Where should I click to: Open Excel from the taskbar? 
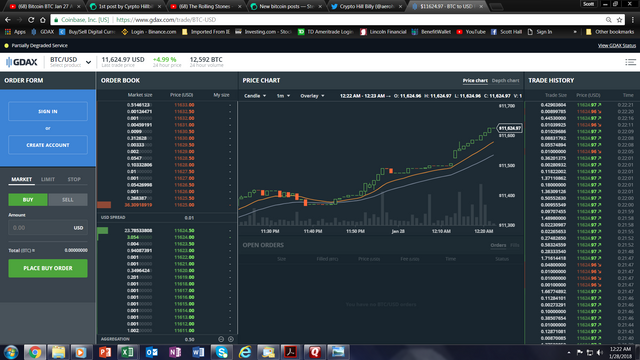pyautogui.click(x=128, y=352)
